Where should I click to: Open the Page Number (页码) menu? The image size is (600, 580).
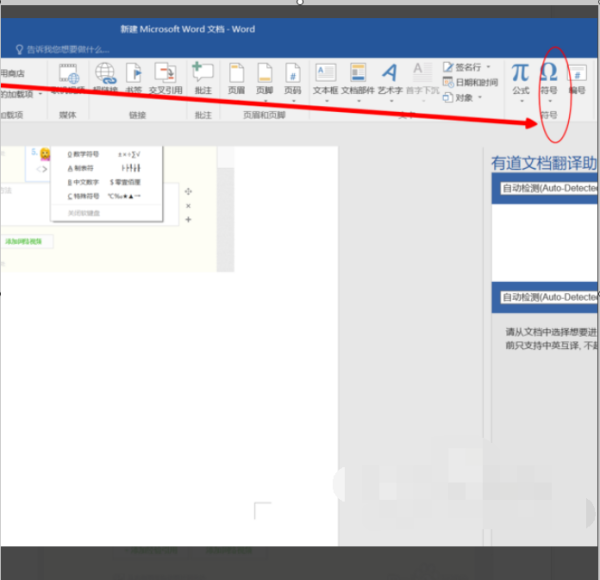point(293,80)
